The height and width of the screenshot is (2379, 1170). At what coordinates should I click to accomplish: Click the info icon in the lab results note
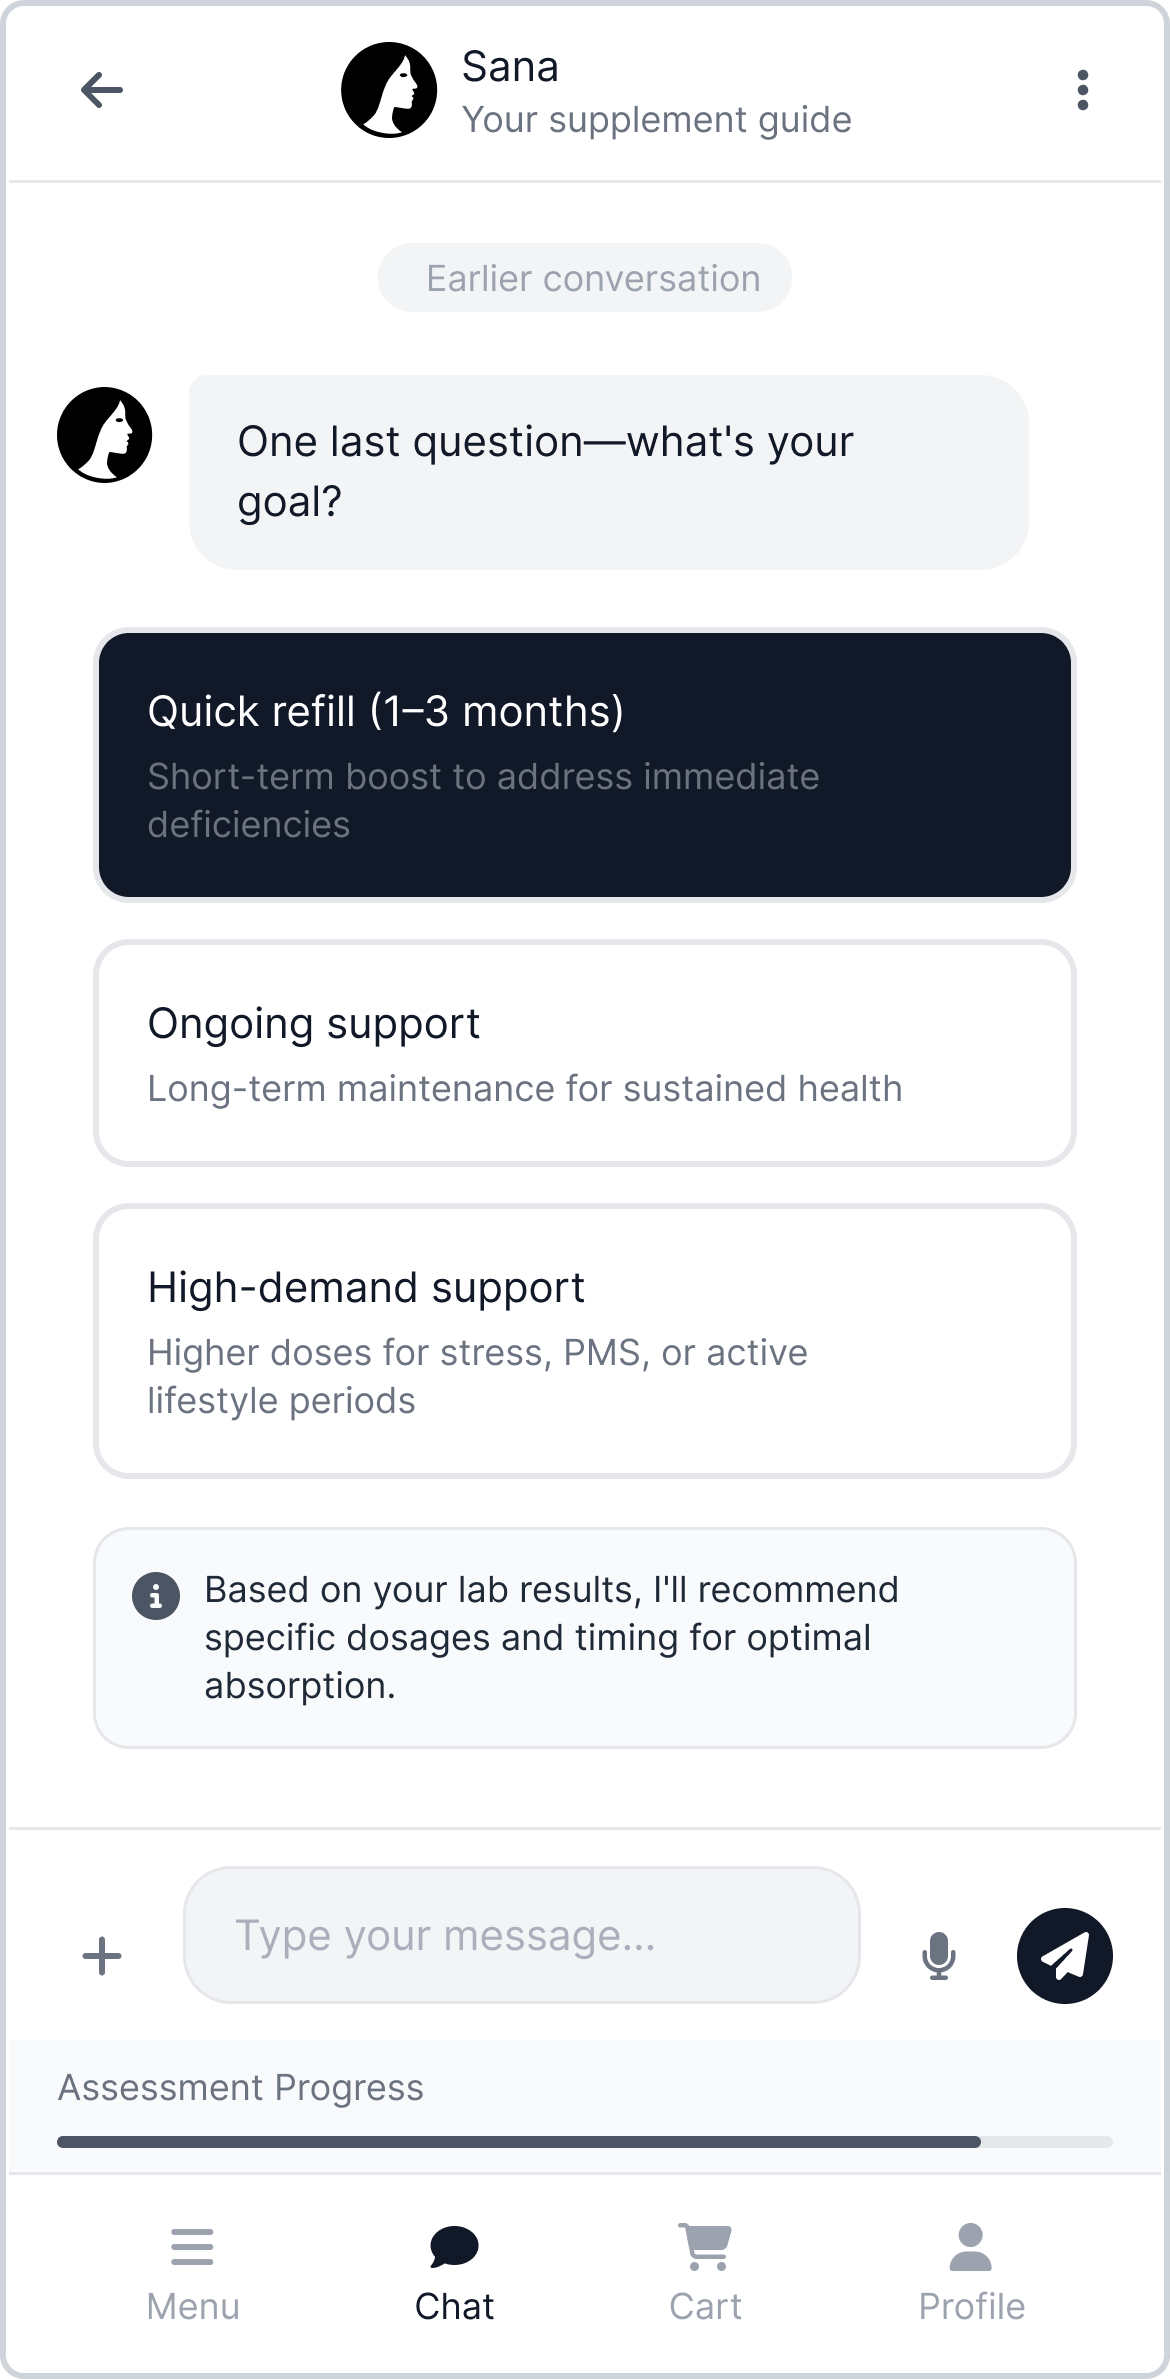pyautogui.click(x=156, y=1596)
